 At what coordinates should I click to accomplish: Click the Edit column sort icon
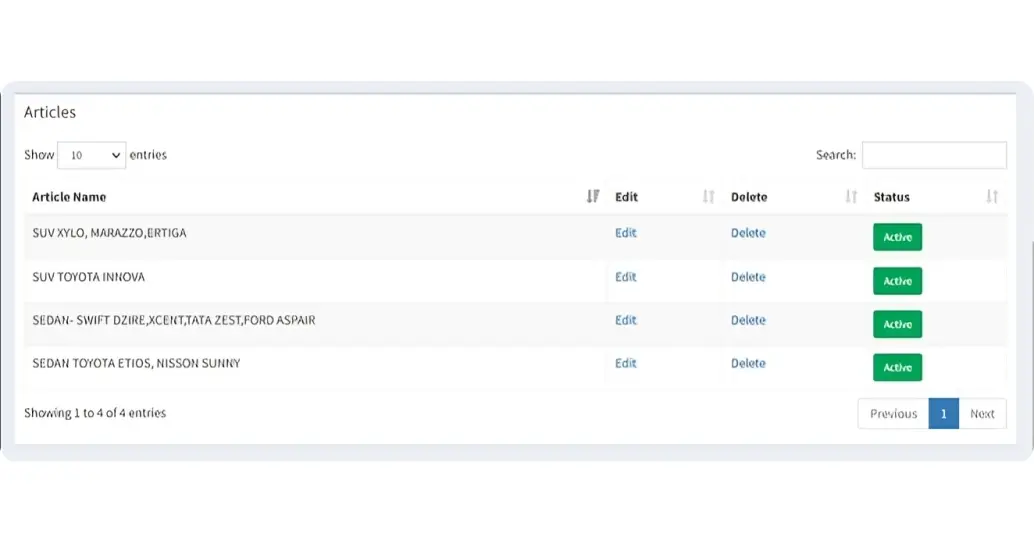pos(709,197)
